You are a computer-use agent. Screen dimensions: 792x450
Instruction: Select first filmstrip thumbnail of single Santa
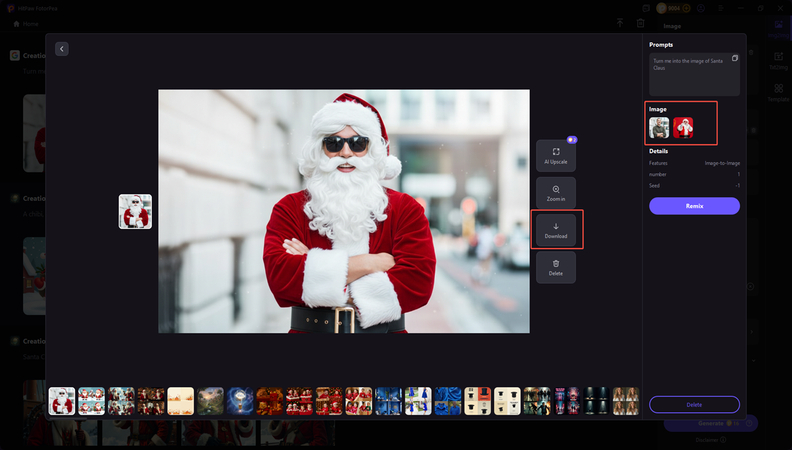62,401
